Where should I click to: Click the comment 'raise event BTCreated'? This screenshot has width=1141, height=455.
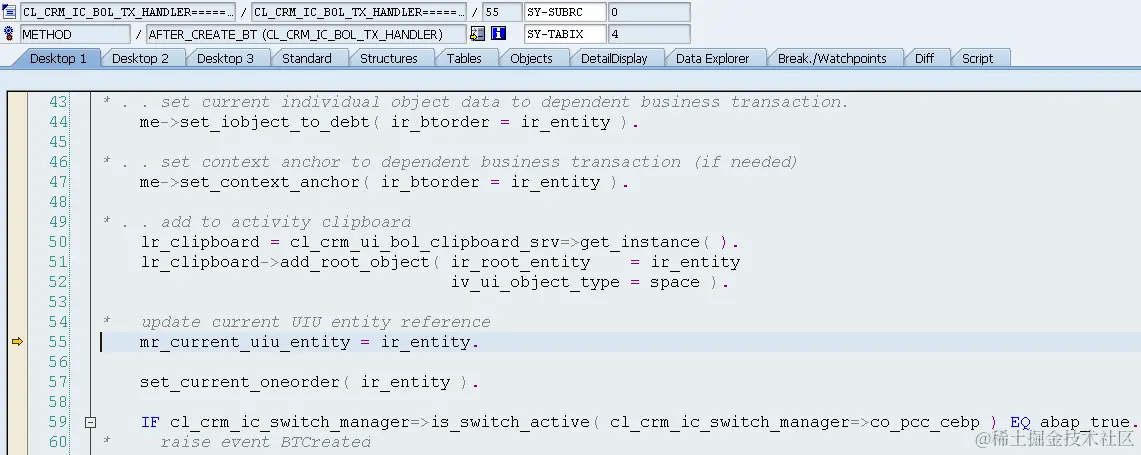point(266,442)
